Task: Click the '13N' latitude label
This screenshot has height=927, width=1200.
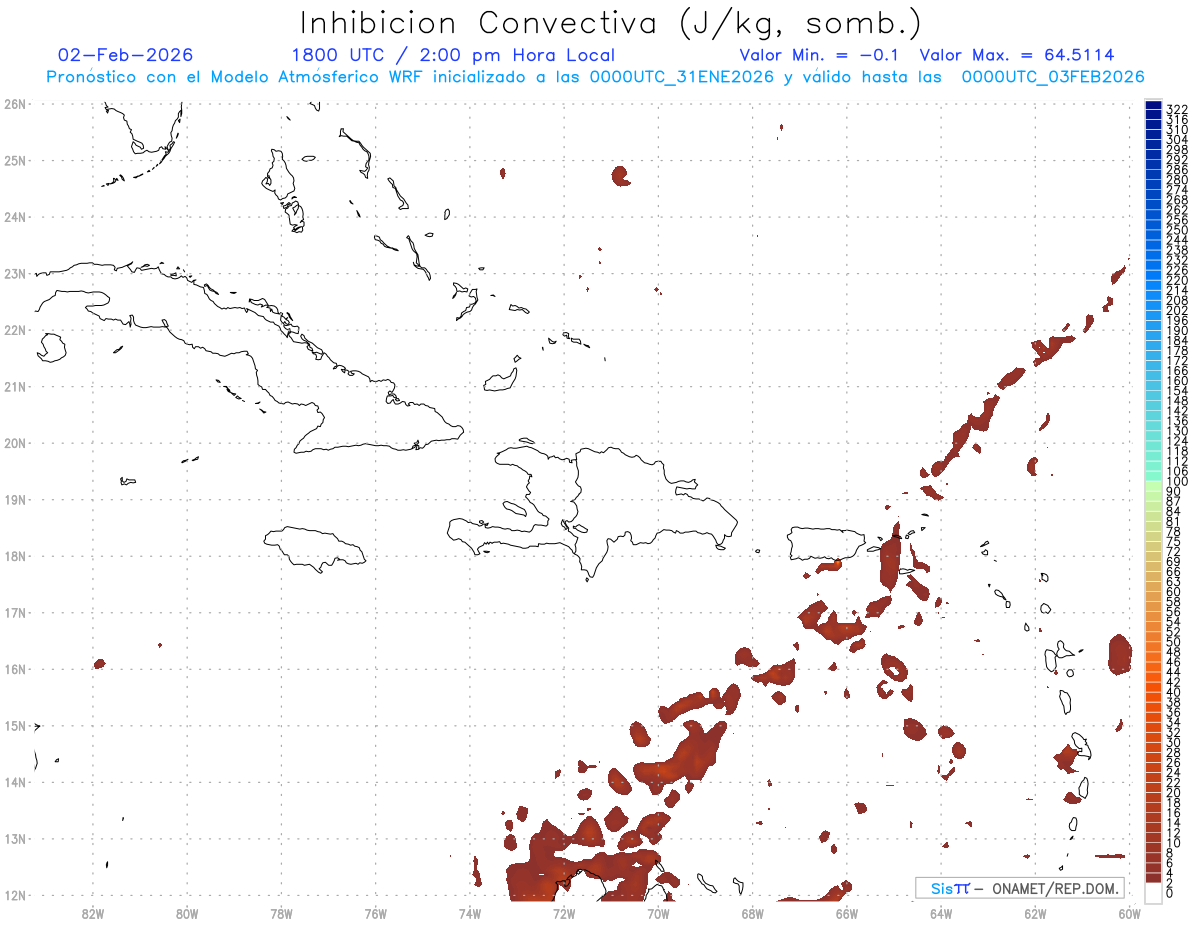Action: click(14, 839)
